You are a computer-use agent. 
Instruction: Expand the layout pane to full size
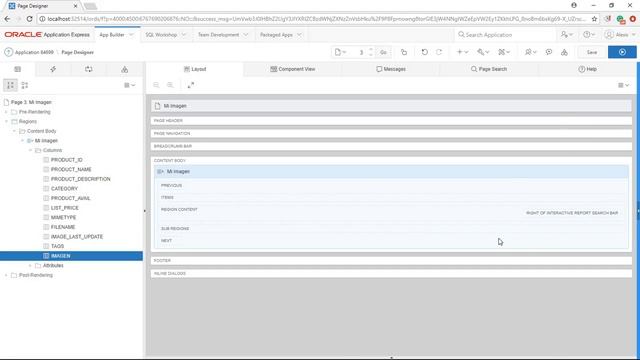click(191, 85)
